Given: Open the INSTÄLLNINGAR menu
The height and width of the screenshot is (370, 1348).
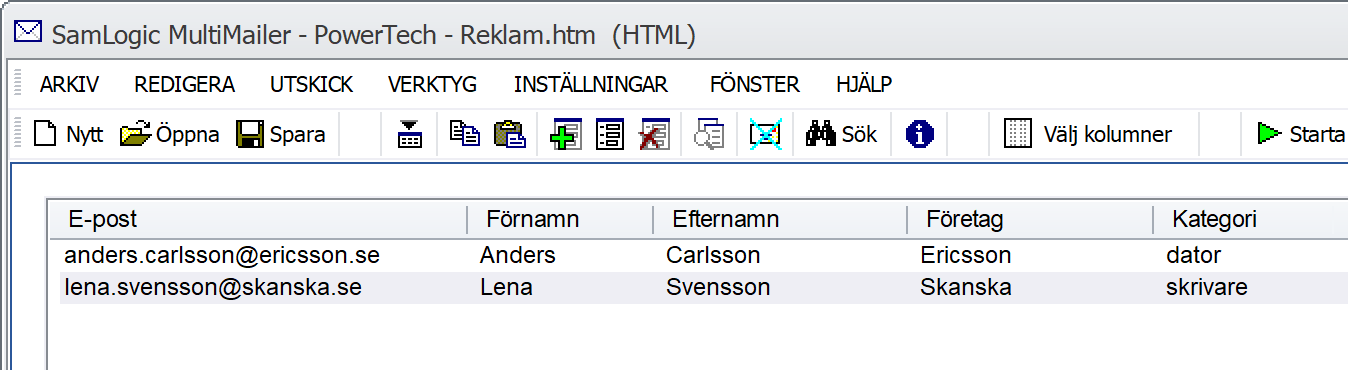Looking at the screenshot, I should (x=591, y=85).
